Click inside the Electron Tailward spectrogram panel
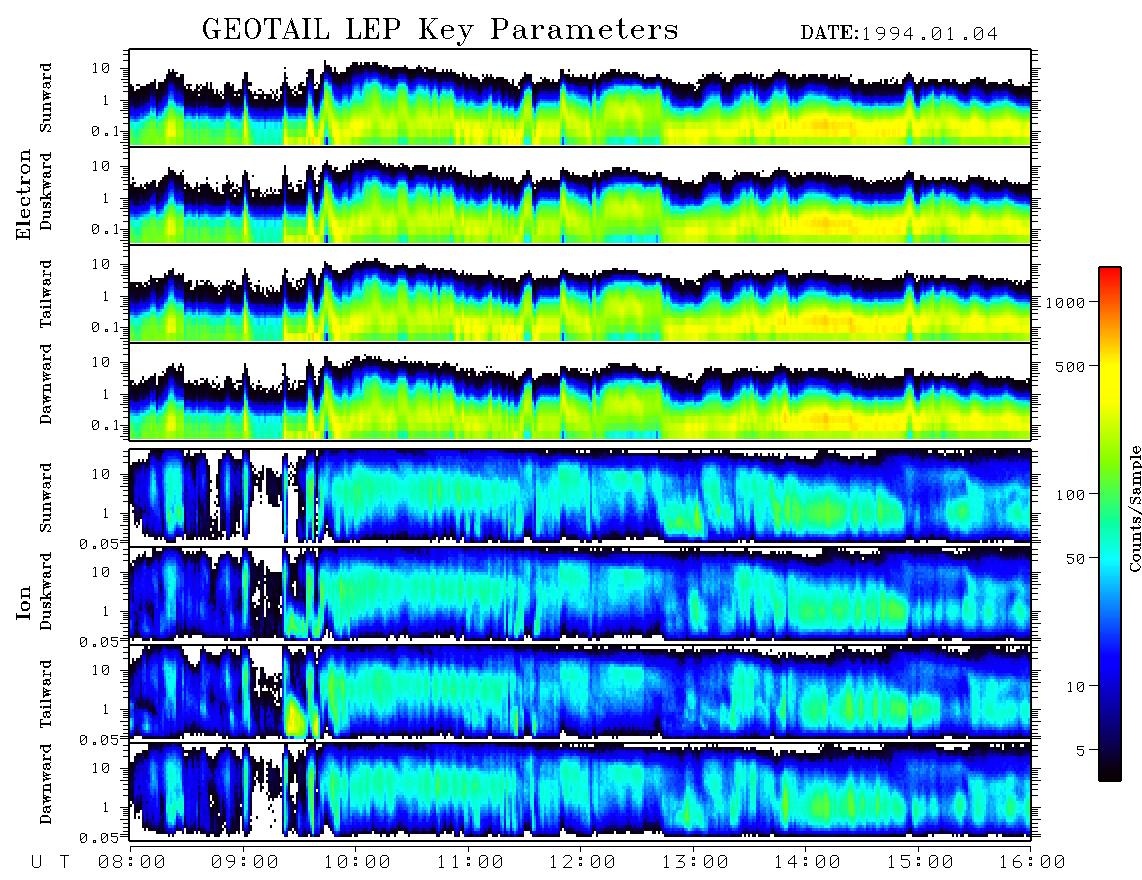1142x880 pixels. coord(580,294)
